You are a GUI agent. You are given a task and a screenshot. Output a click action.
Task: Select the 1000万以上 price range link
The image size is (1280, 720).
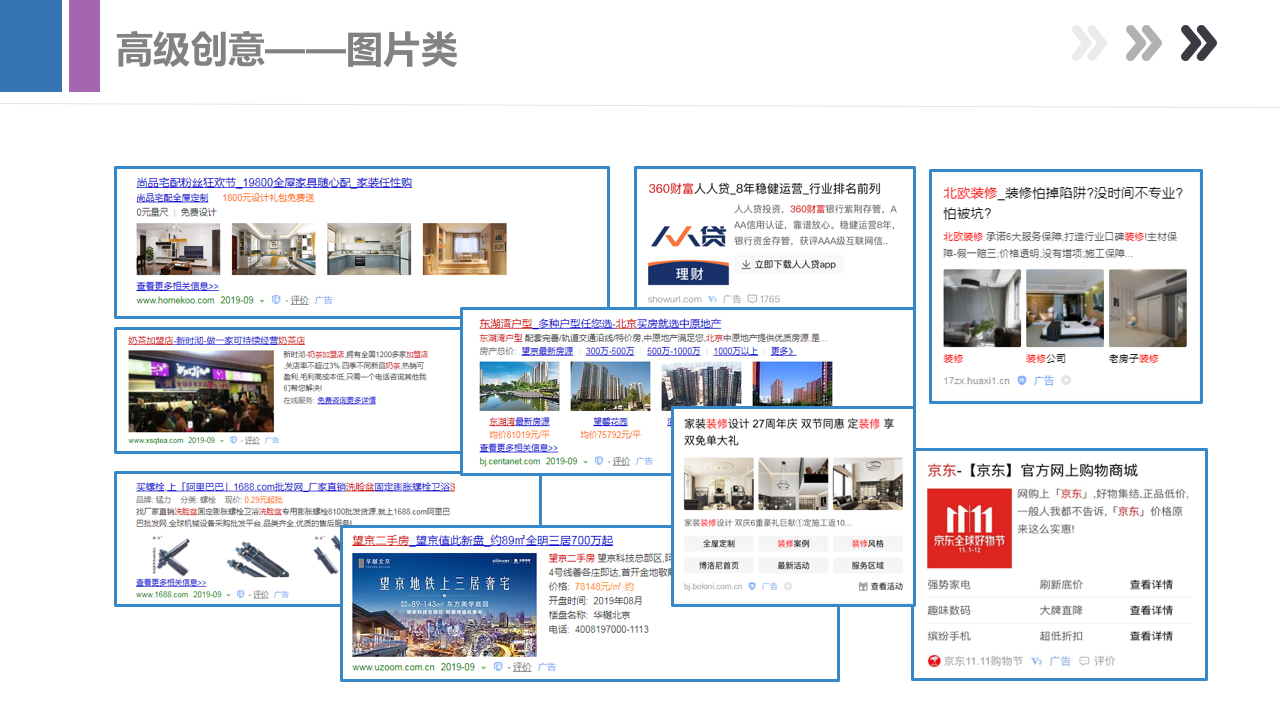tap(735, 351)
